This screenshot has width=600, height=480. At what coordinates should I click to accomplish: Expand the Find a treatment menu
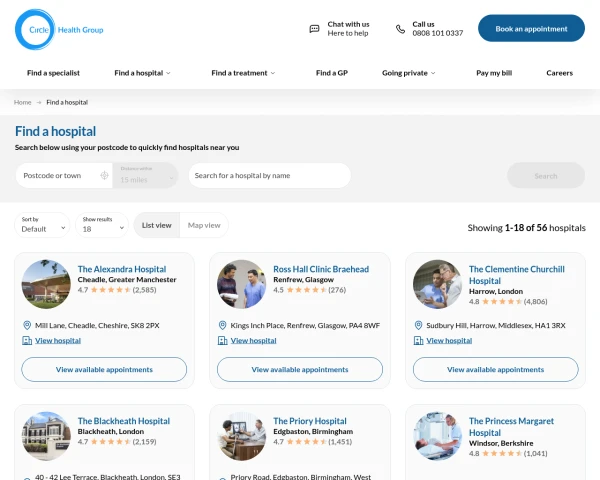pos(243,73)
